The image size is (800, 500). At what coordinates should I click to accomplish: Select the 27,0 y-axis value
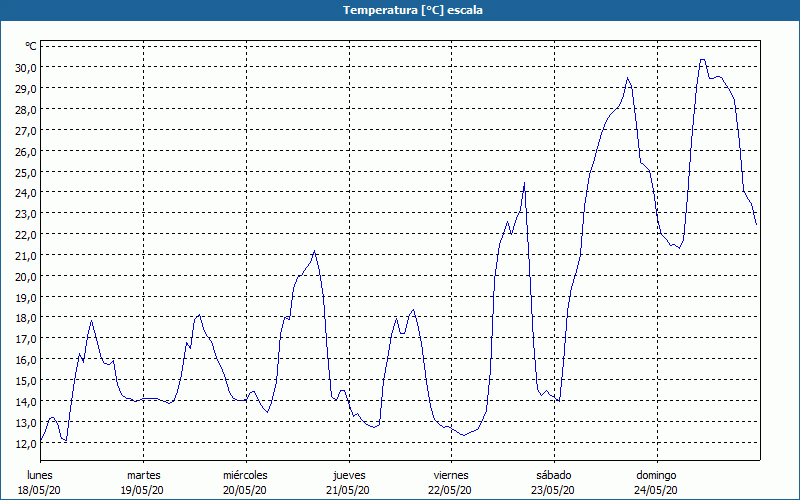click(x=25, y=130)
